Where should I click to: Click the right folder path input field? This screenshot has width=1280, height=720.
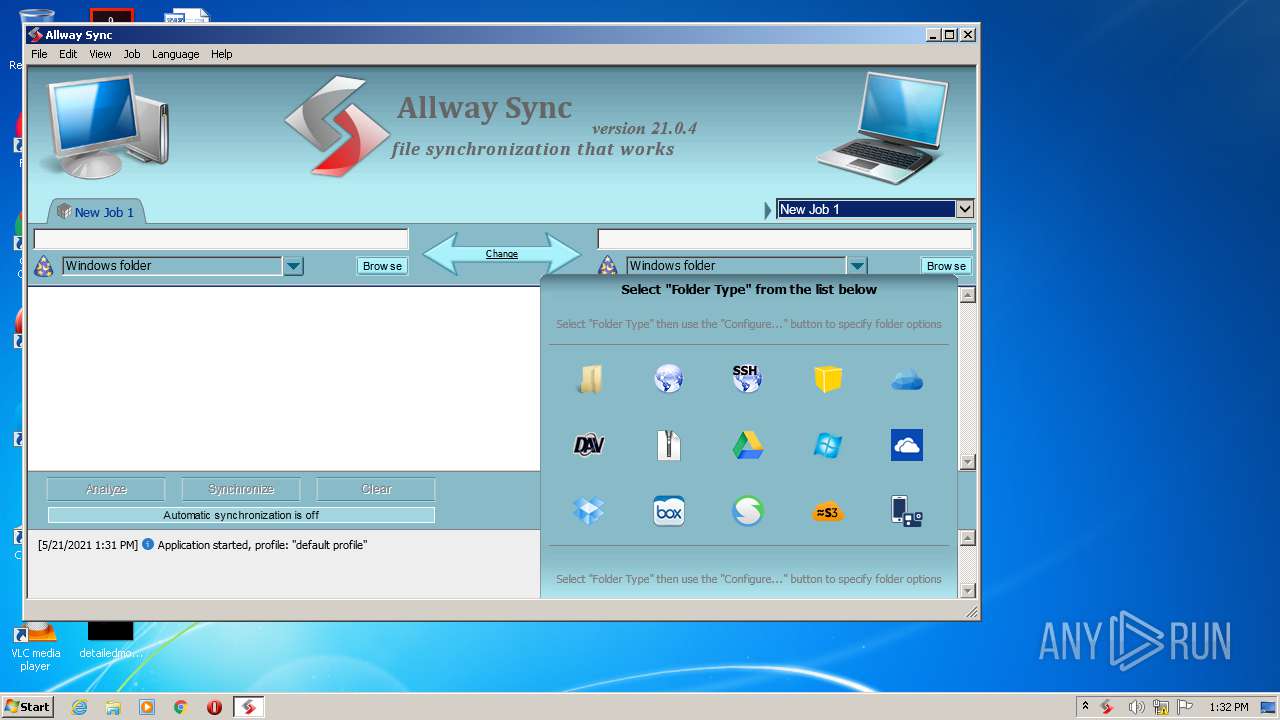(x=785, y=239)
